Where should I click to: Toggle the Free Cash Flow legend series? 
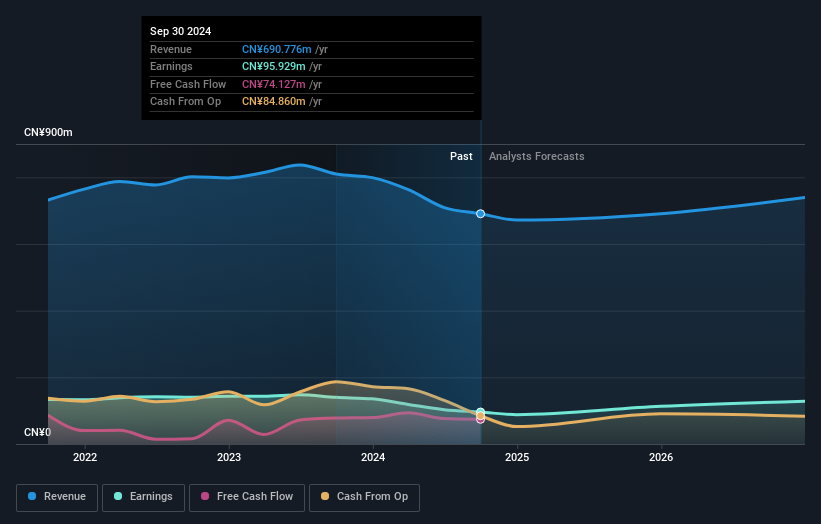coord(247,497)
